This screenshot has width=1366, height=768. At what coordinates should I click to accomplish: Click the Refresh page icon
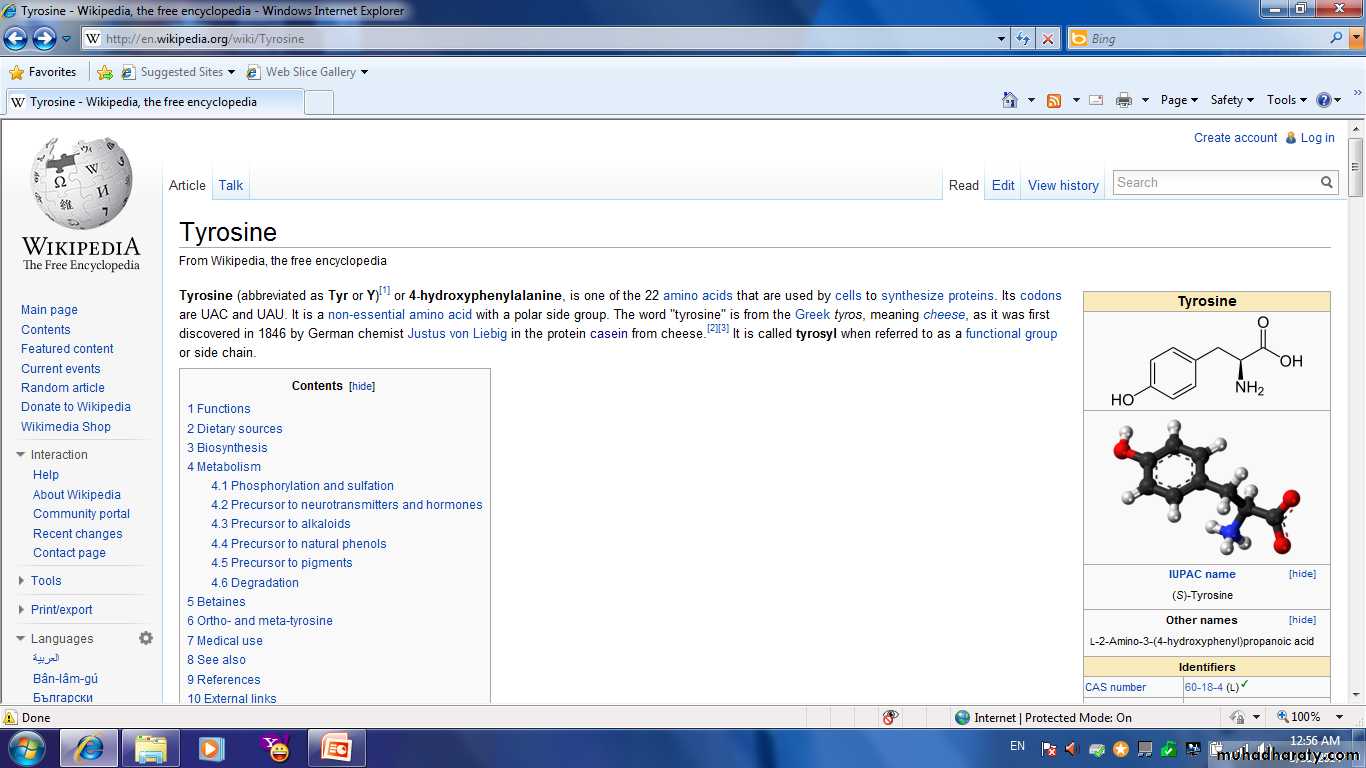pos(1023,39)
